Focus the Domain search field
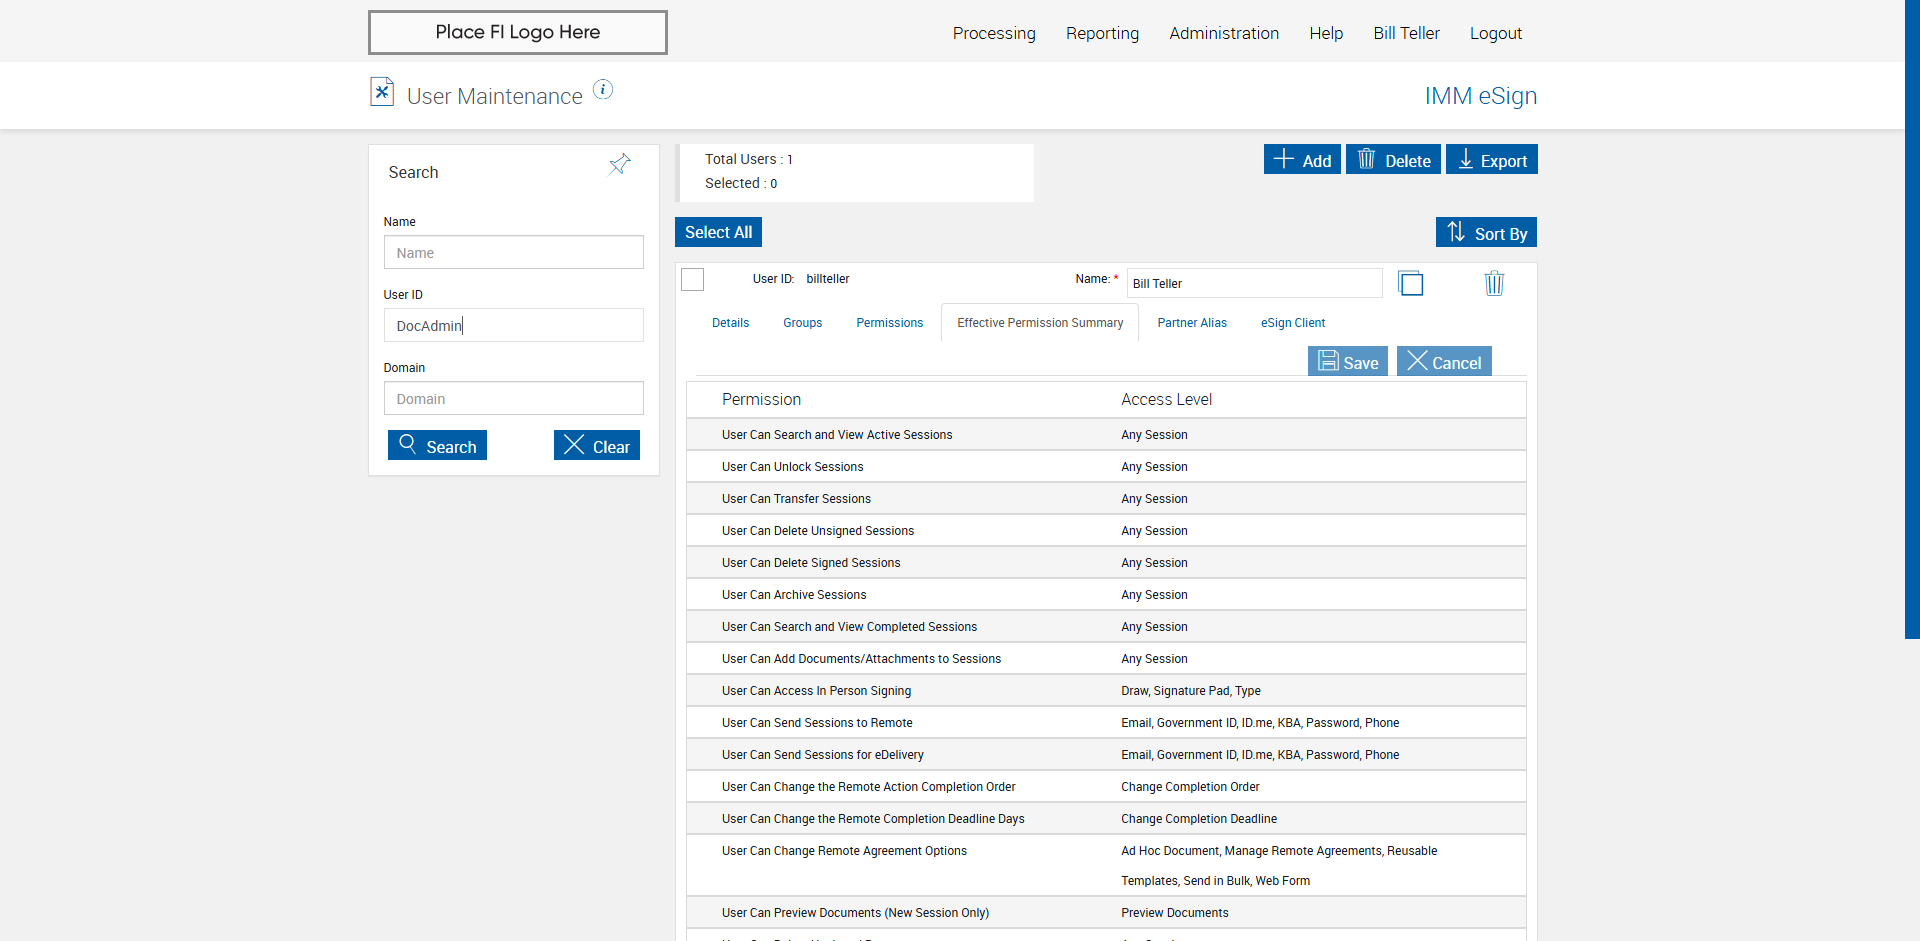Image resolution: width=1920 pixels, height=941 pixels. (x=514, y=398)
